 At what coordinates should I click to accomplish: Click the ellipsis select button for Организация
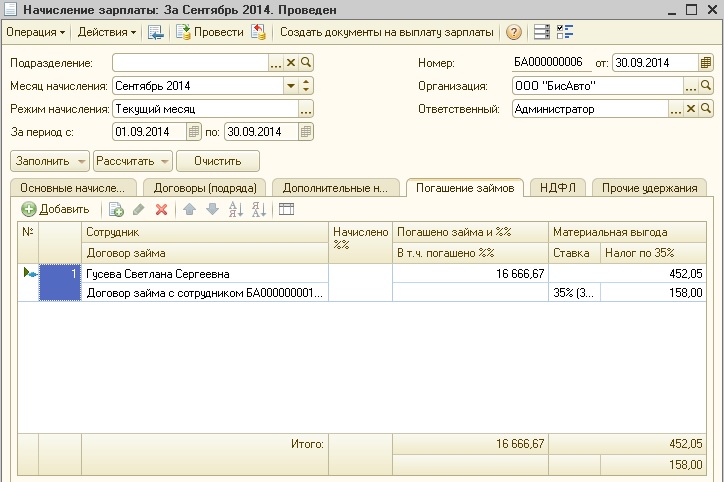(691, 85)
